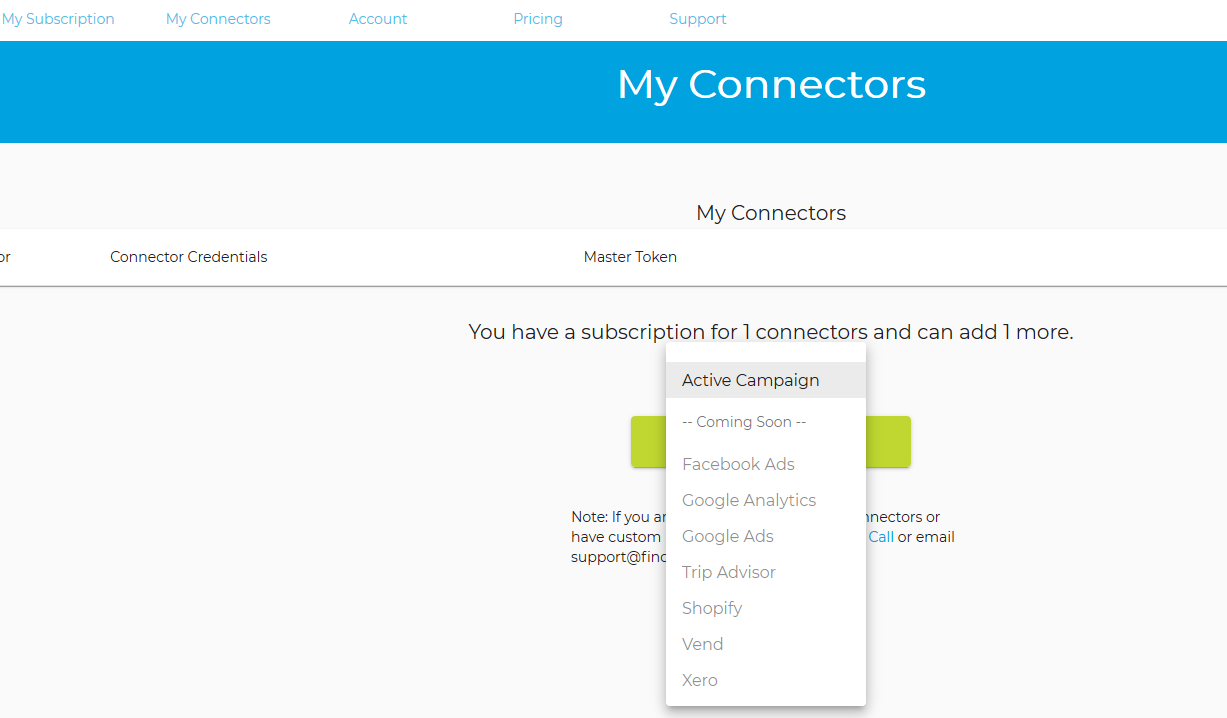This screenshot has width=1227, height=718.
Task: Follow the 'Call' link in the note
Action: click(x=881, y=537)
